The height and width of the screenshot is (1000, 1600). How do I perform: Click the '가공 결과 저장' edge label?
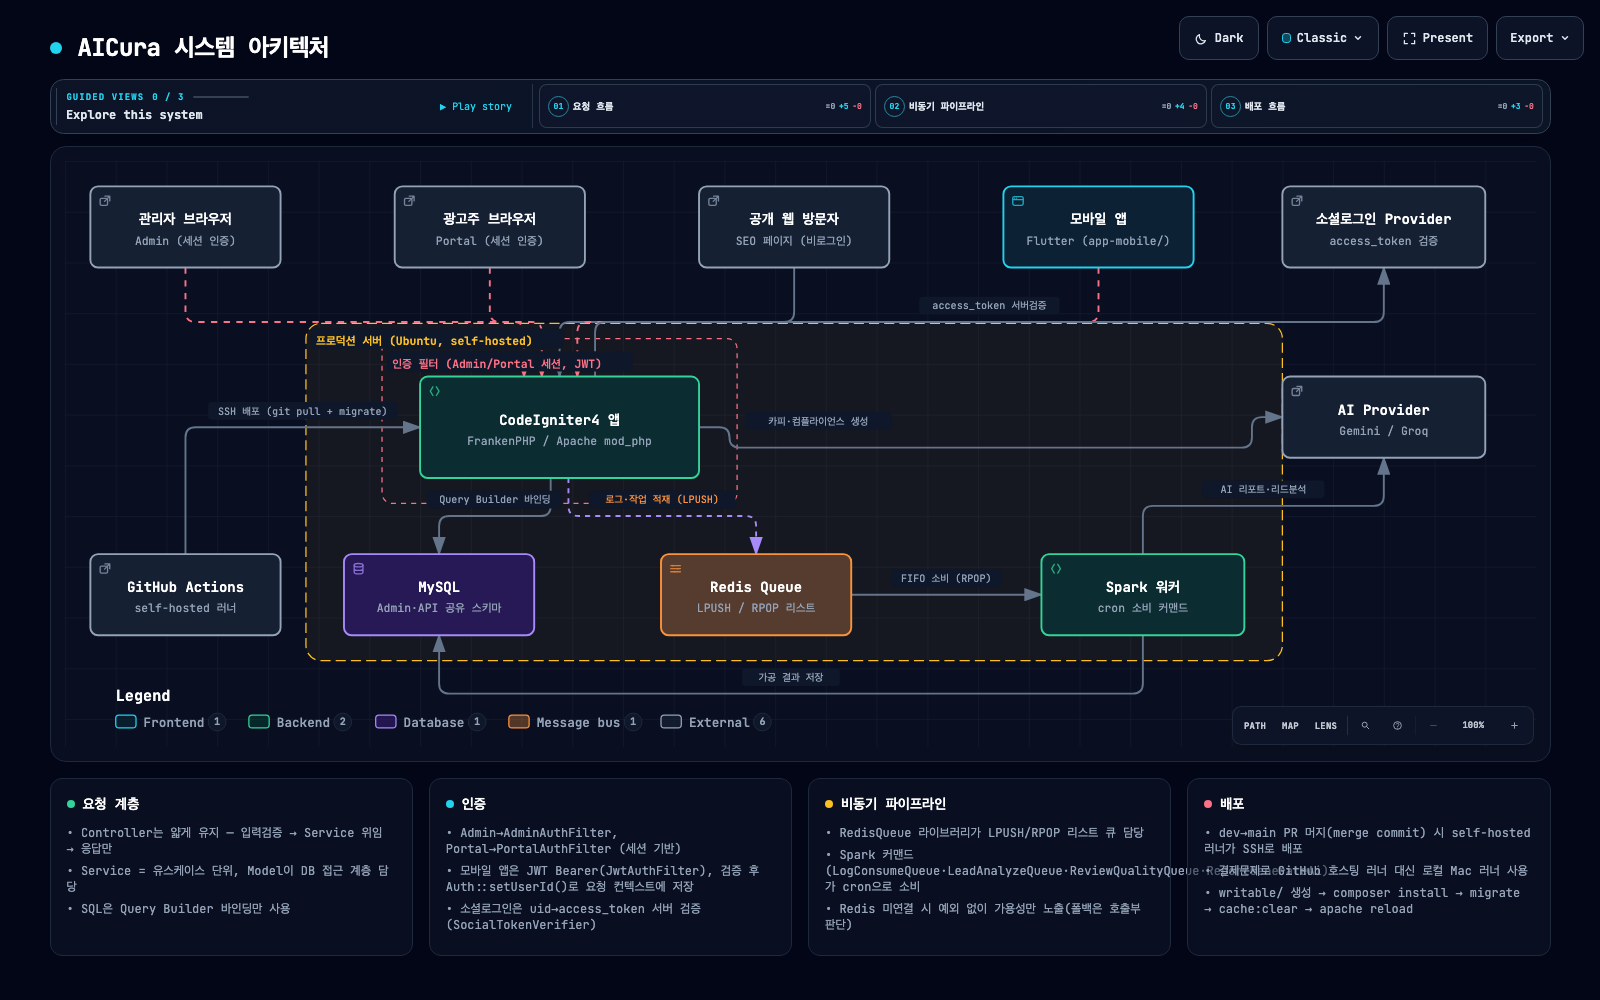point(790,678)
